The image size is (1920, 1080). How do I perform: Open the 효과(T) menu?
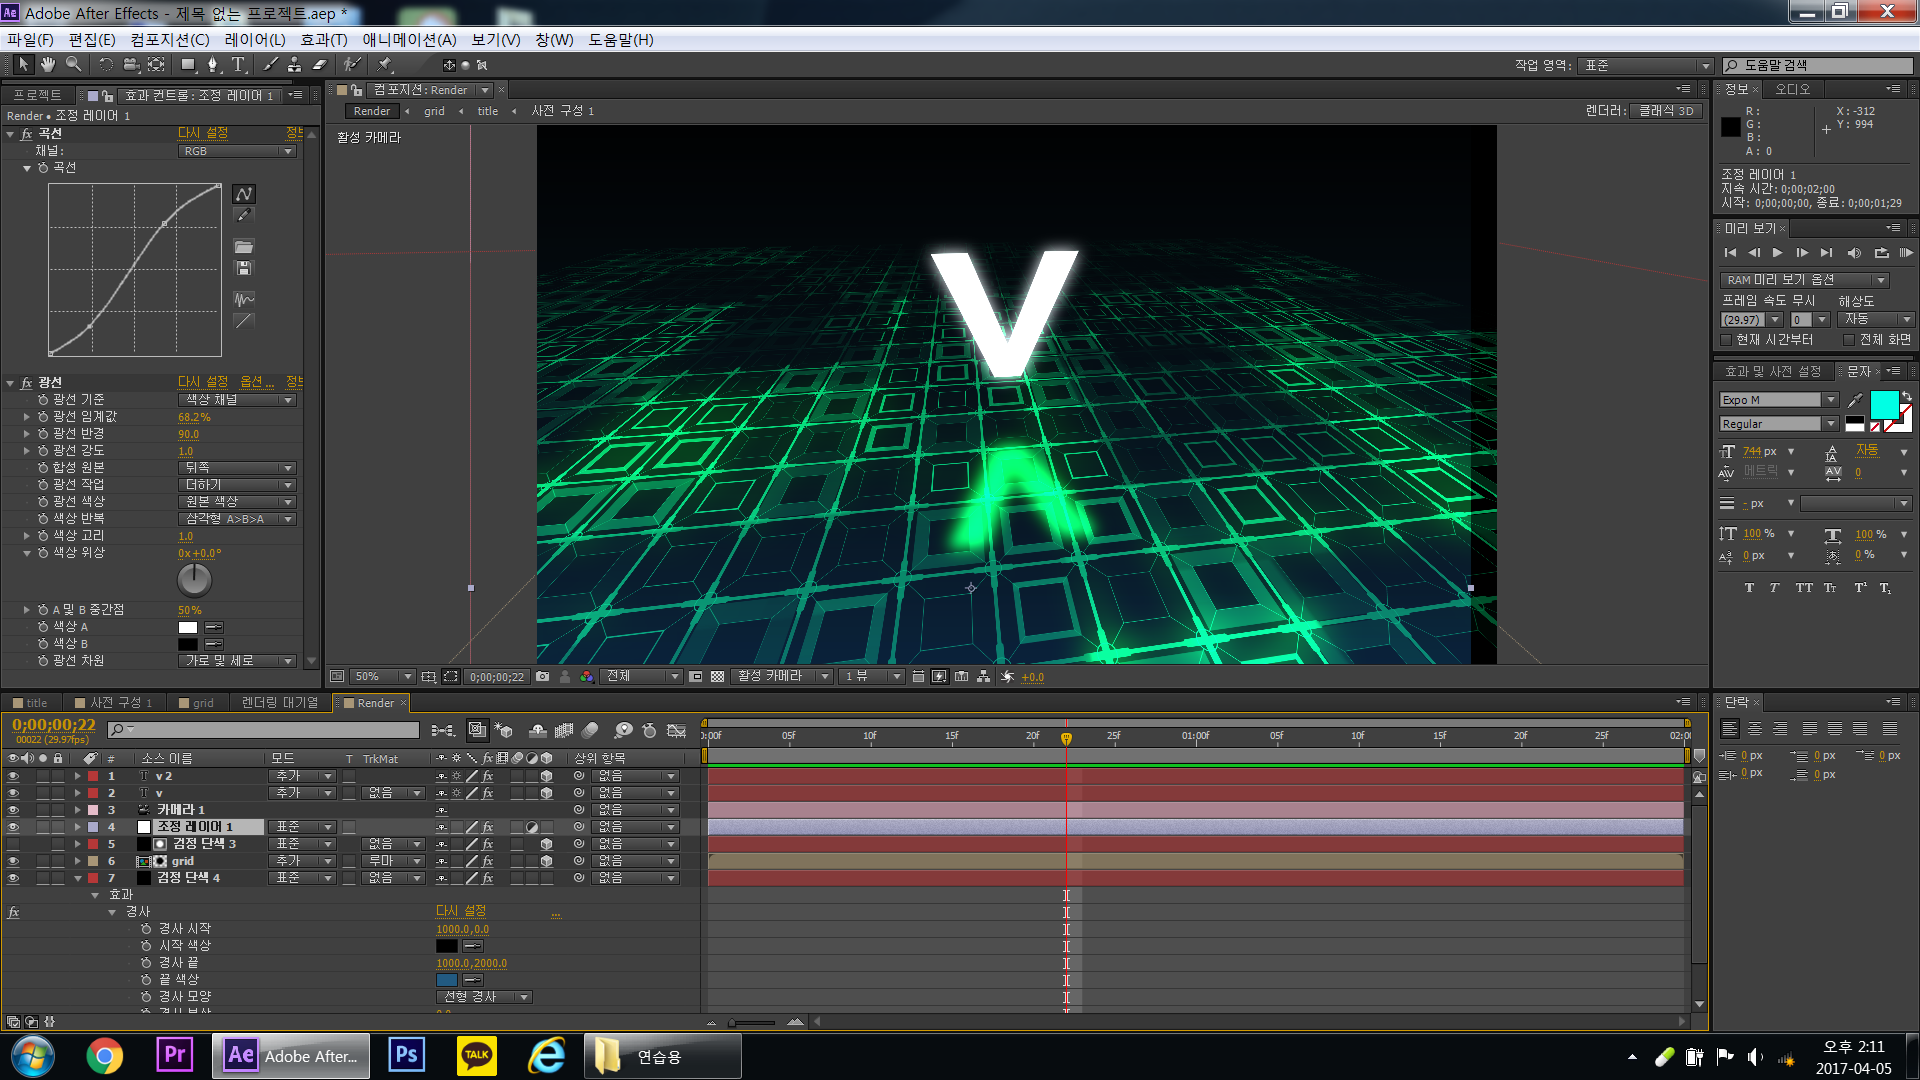point(324,40)
